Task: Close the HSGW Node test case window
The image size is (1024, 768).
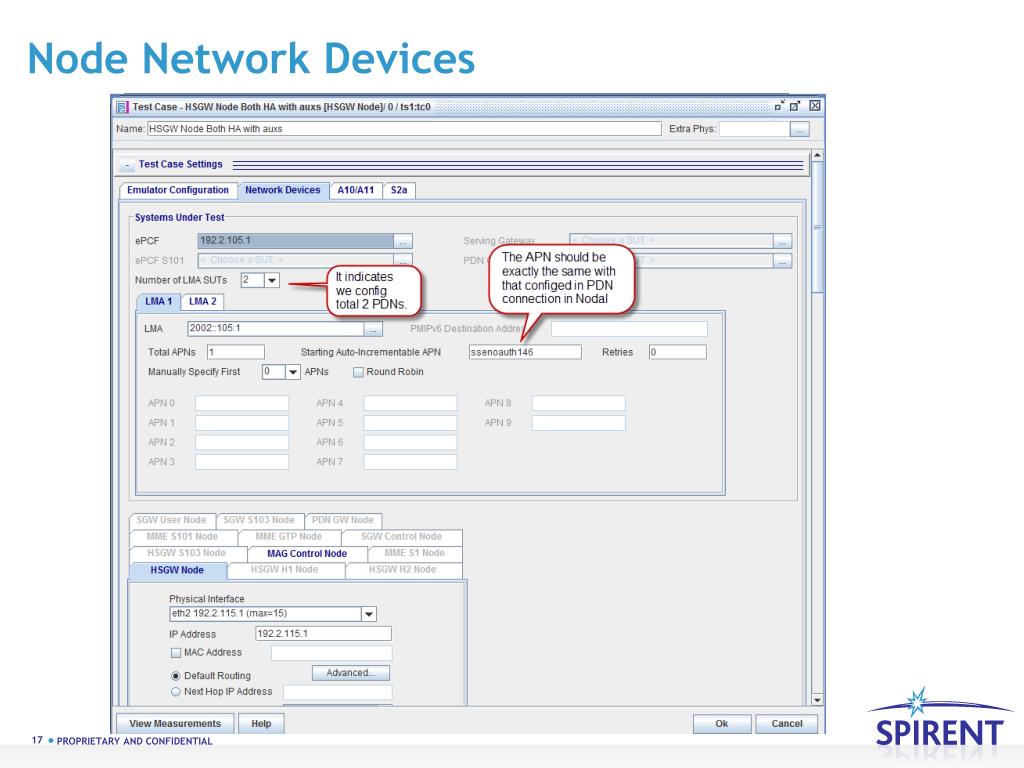Action: (x=815, y=106)
